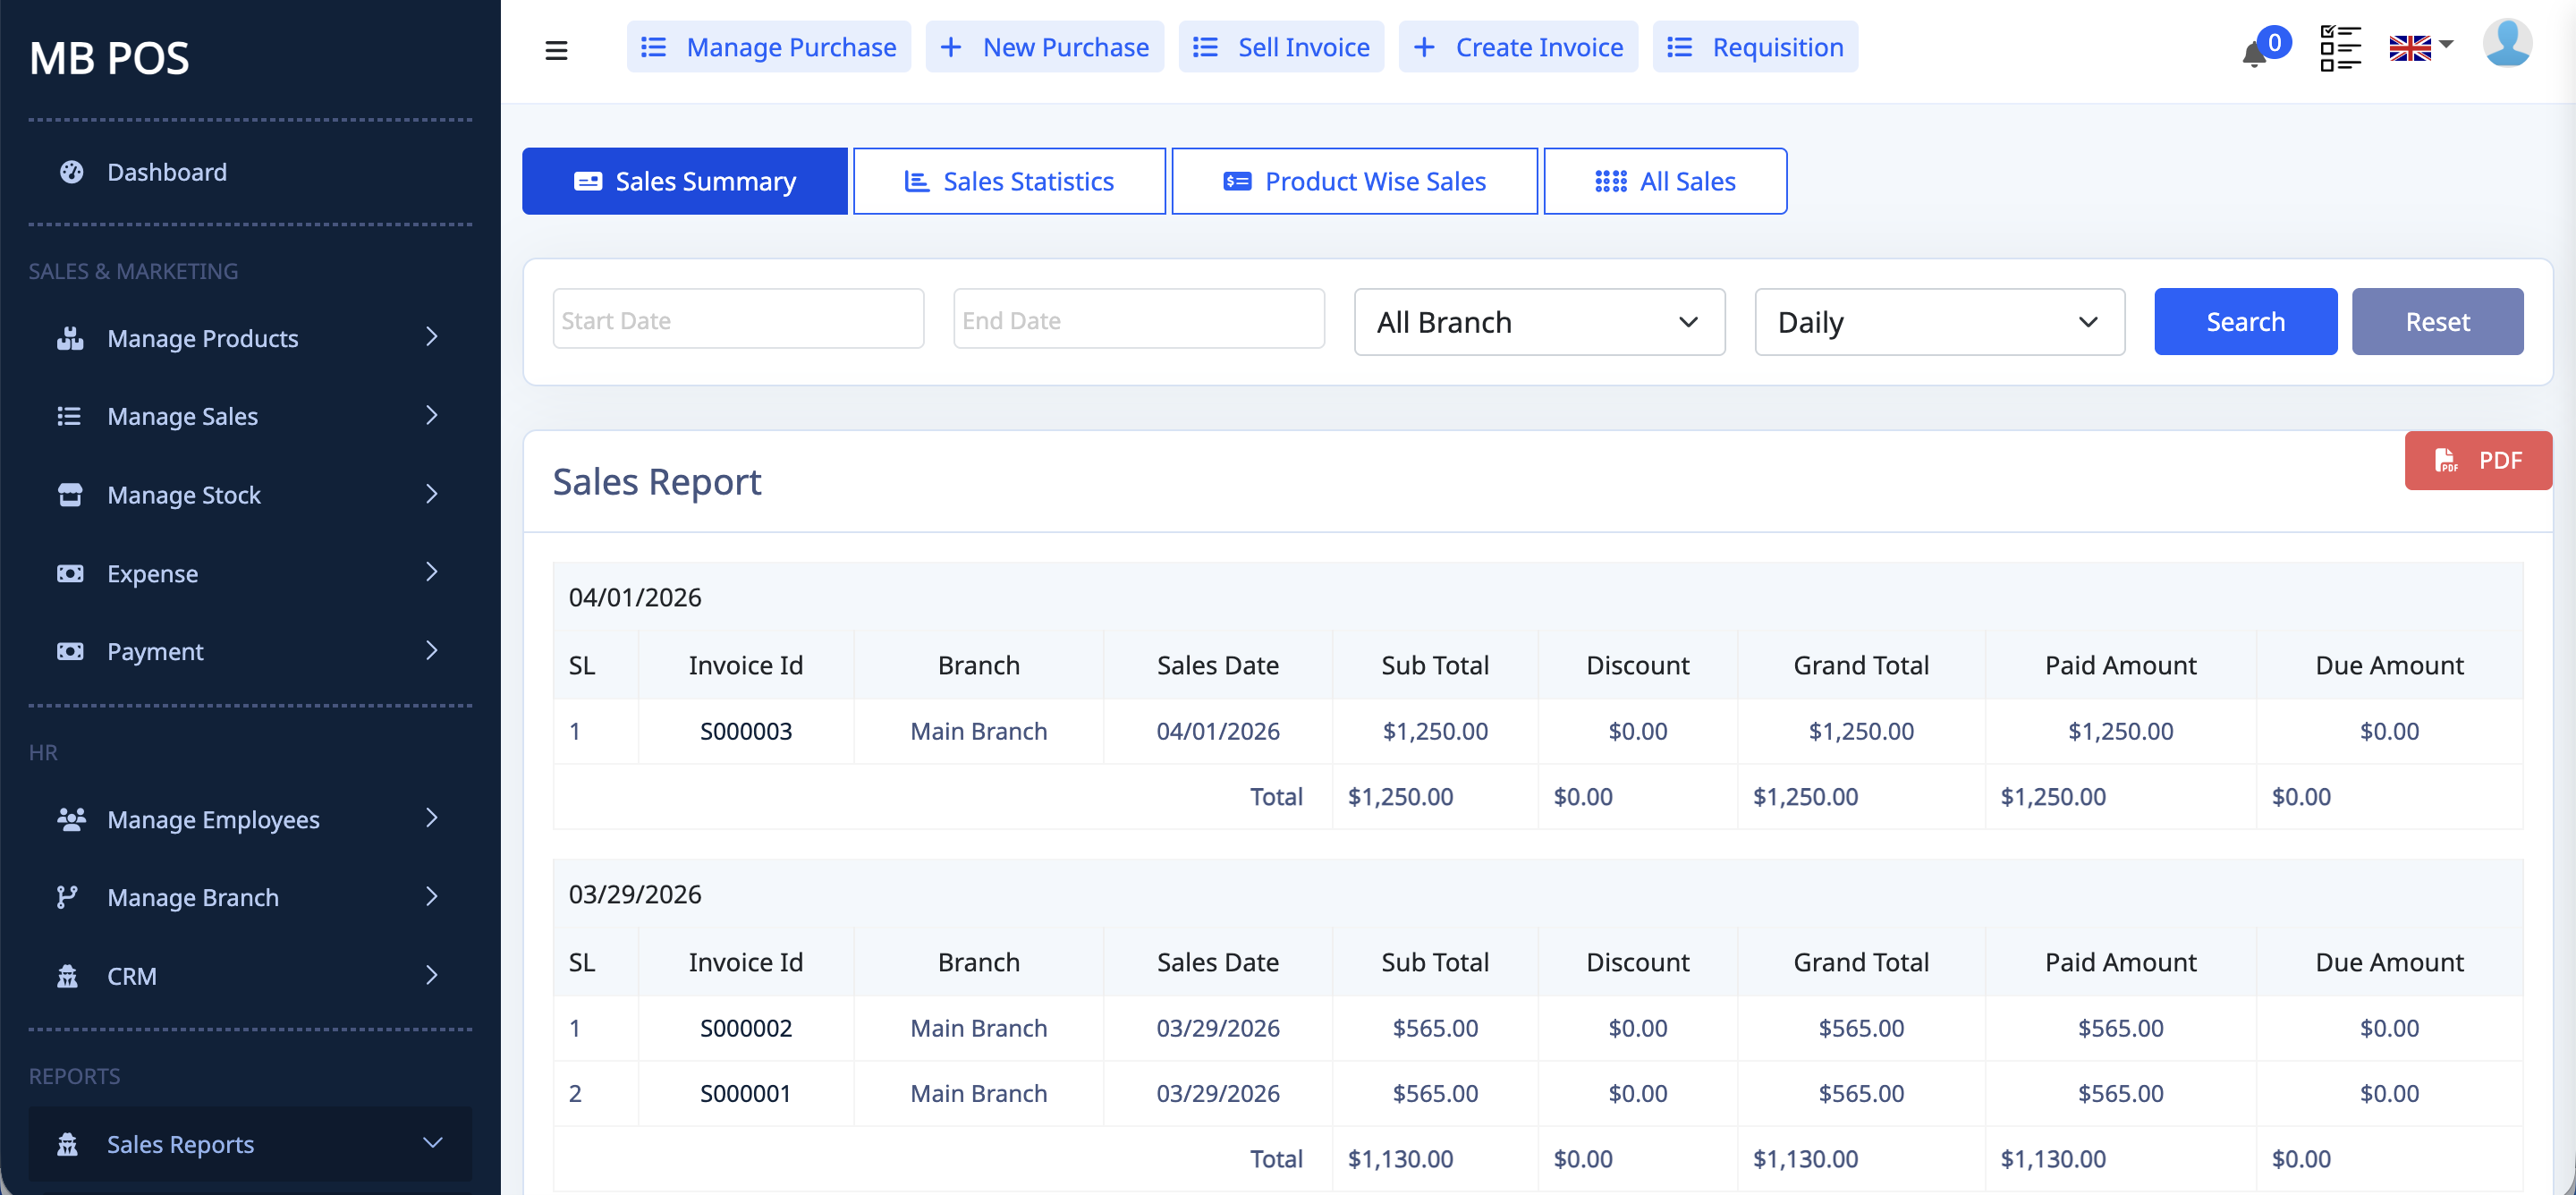Click the notification count badge 0

[x=2274, y=42]
